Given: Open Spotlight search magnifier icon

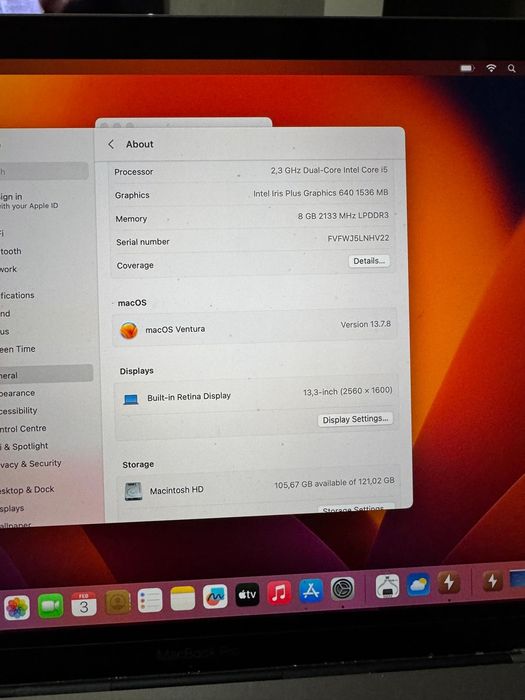Looking at the screenshot, I should click(512, 68).
